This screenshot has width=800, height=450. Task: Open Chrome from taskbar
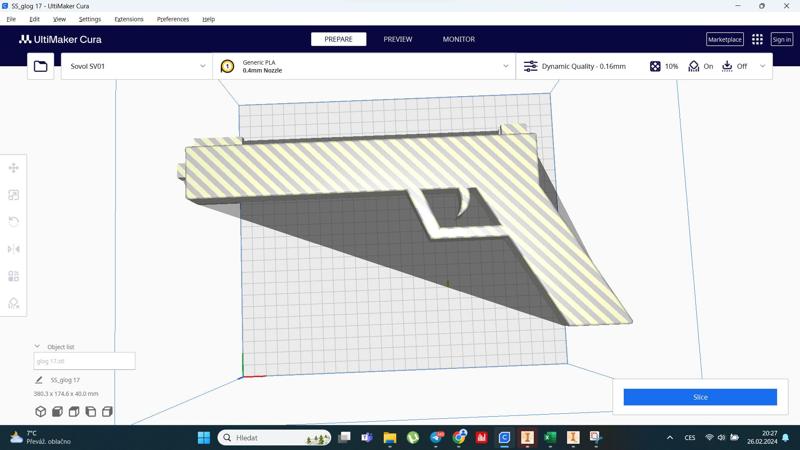pyautogui.click(x=459, y=438)
